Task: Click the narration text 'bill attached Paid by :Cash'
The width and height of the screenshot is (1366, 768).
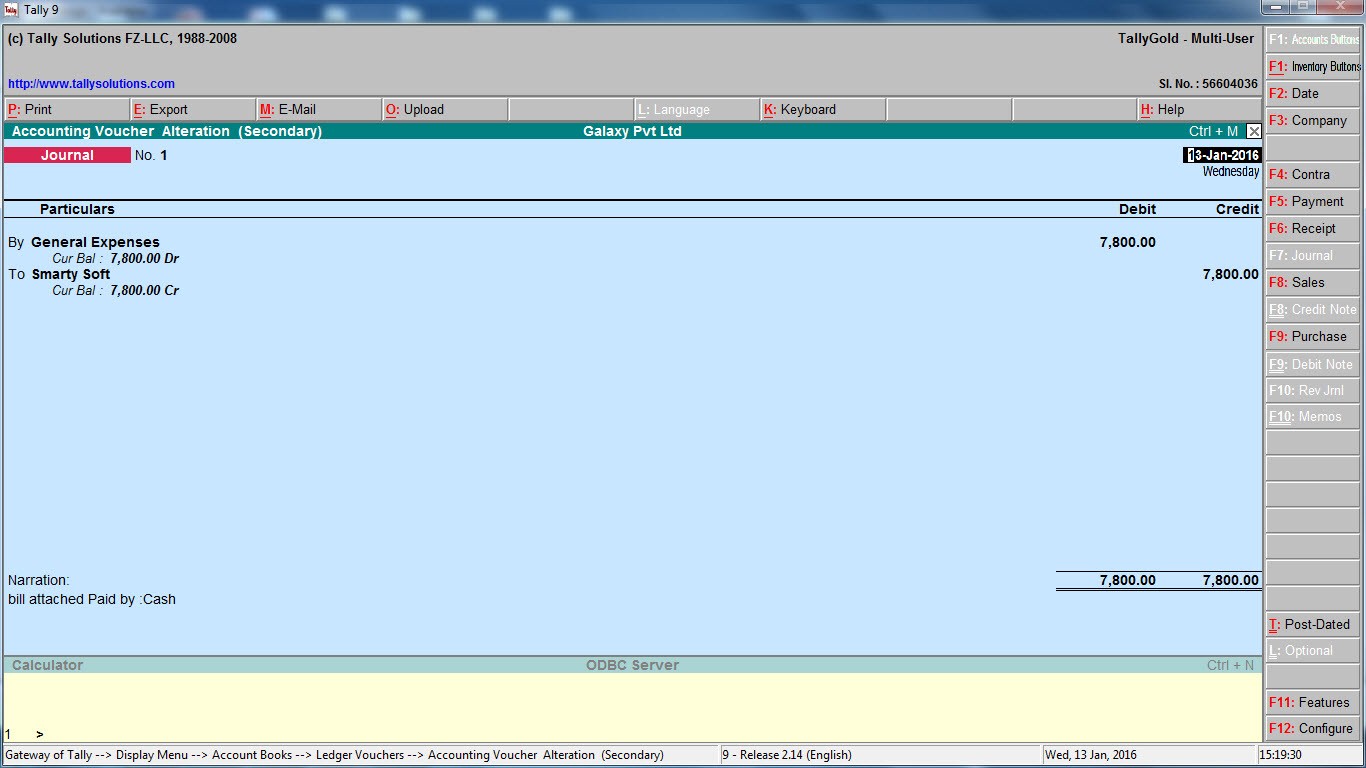Action: [92, 599]
